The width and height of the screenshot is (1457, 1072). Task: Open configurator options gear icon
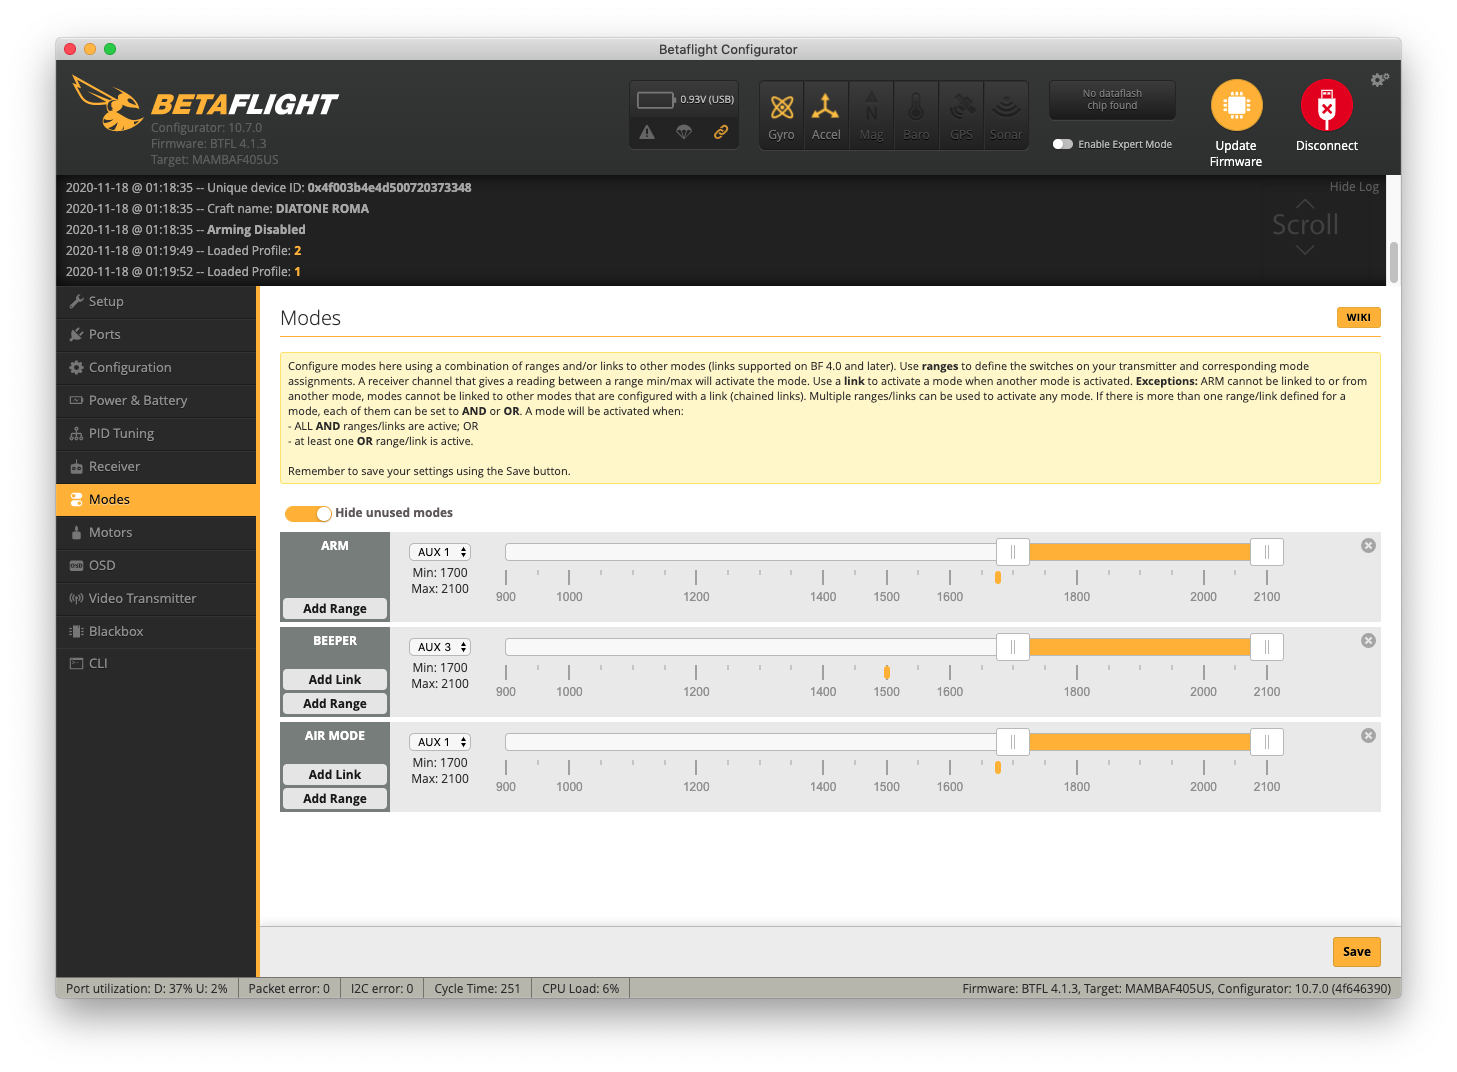pyautogui.click(x=1380, y=79)
